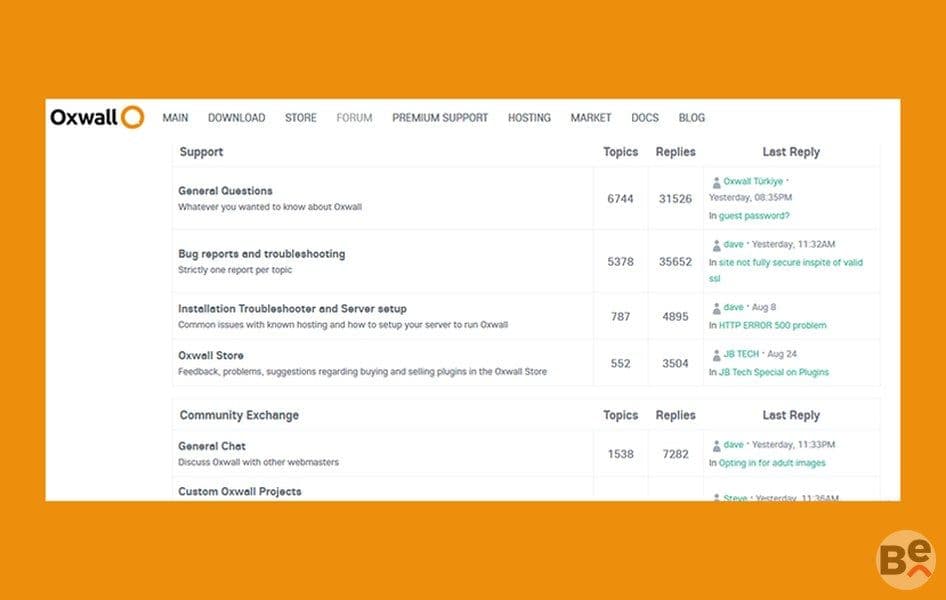Click replies count 3504 for Oxwall Store
This screenshot has height=600, width=946.
[675, 364]
